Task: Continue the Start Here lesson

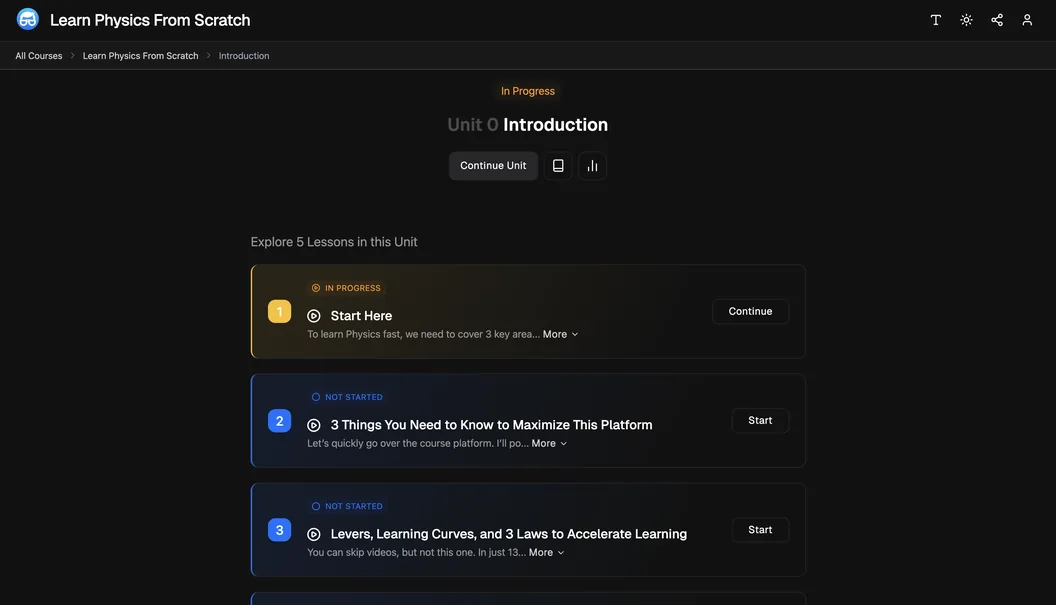Action: point(750,311)
